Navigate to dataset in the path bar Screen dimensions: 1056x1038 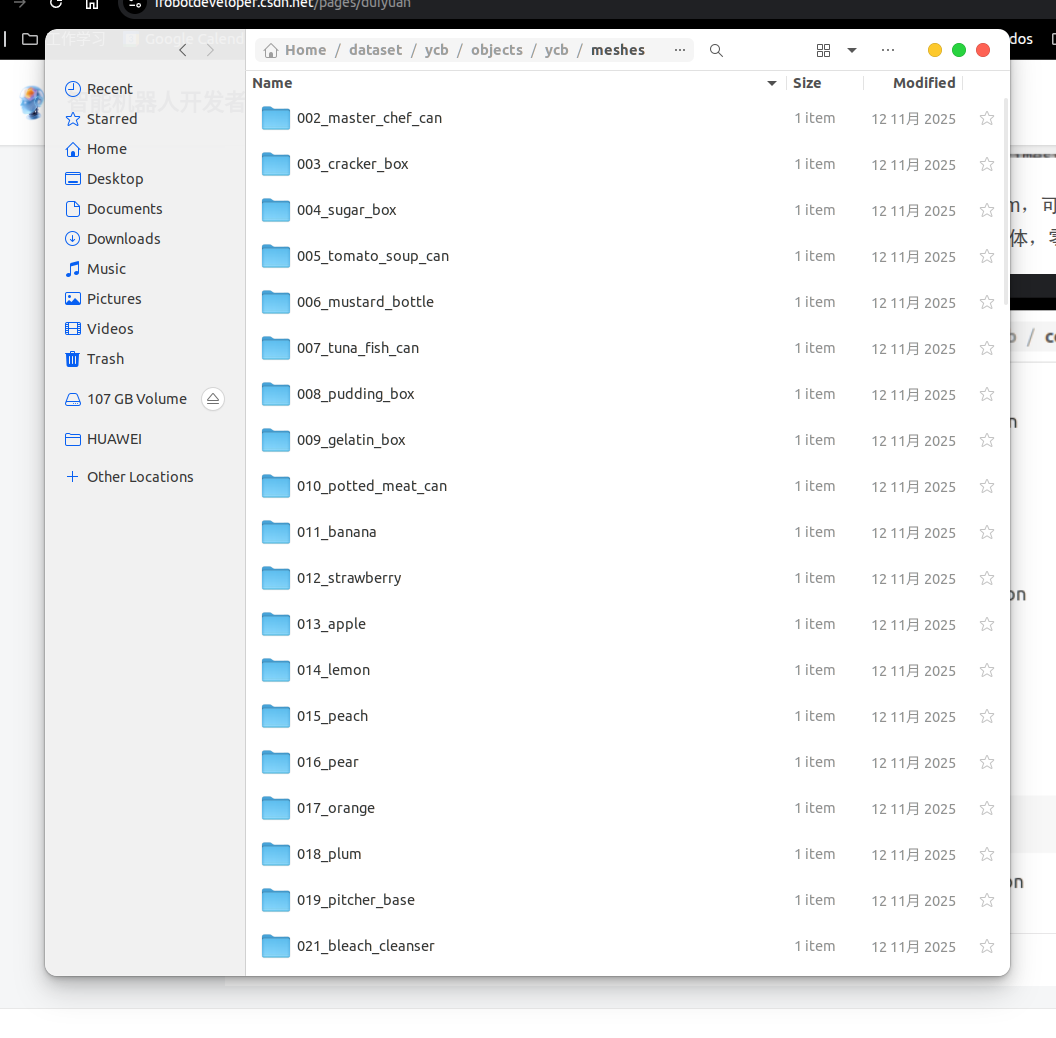pos(375,51)
